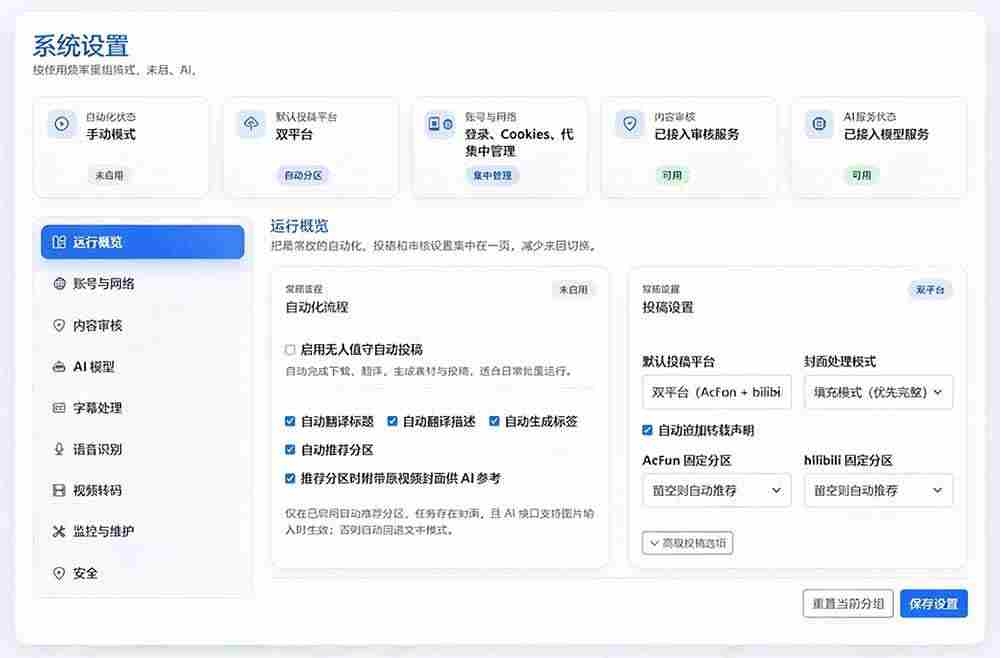
Task: Click the 默认投稿平台 cloud upload icon
Action: point(251,124)
